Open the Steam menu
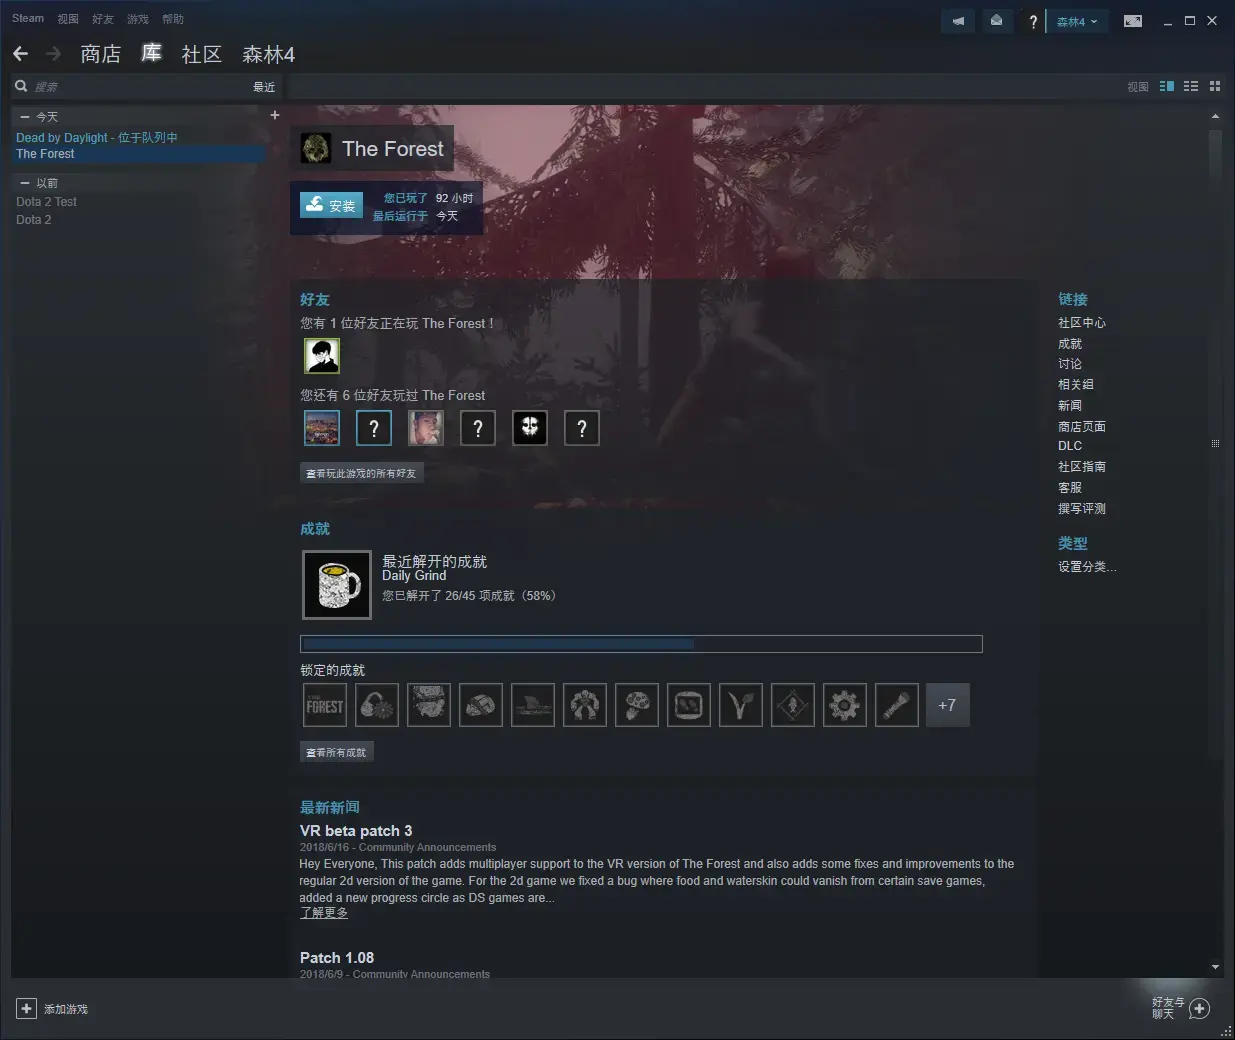 pyautogui.click(x=28, y=18)
